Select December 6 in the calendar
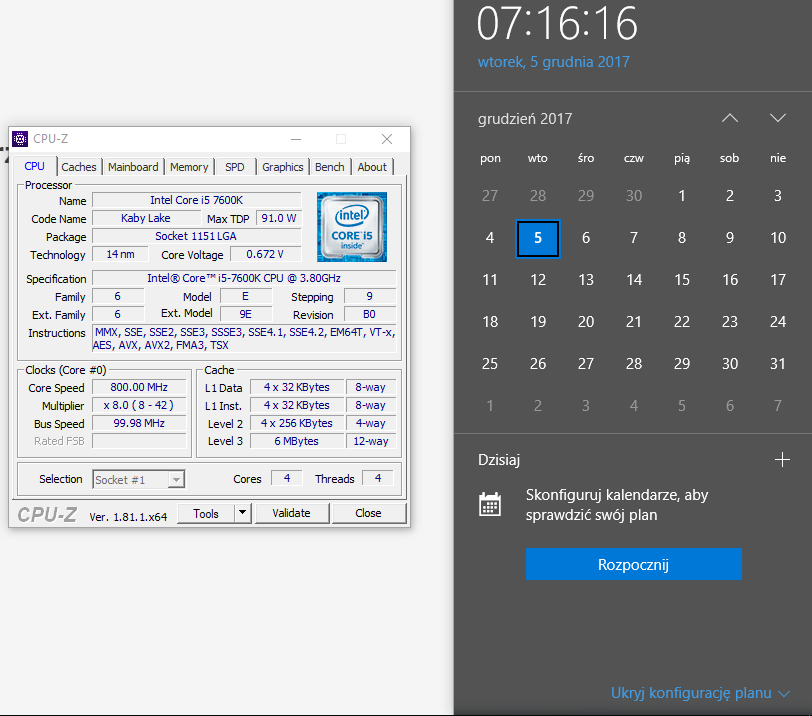 [x=586, y=238]
